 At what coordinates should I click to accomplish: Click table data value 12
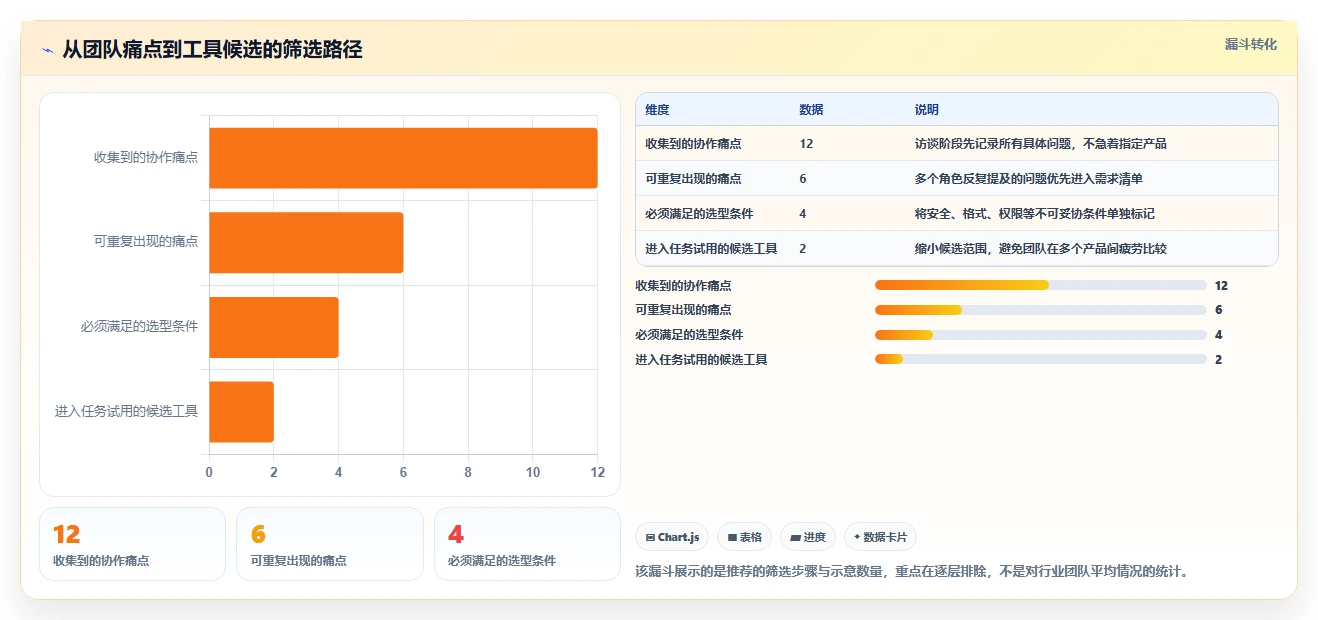click(x=806, y=144)
